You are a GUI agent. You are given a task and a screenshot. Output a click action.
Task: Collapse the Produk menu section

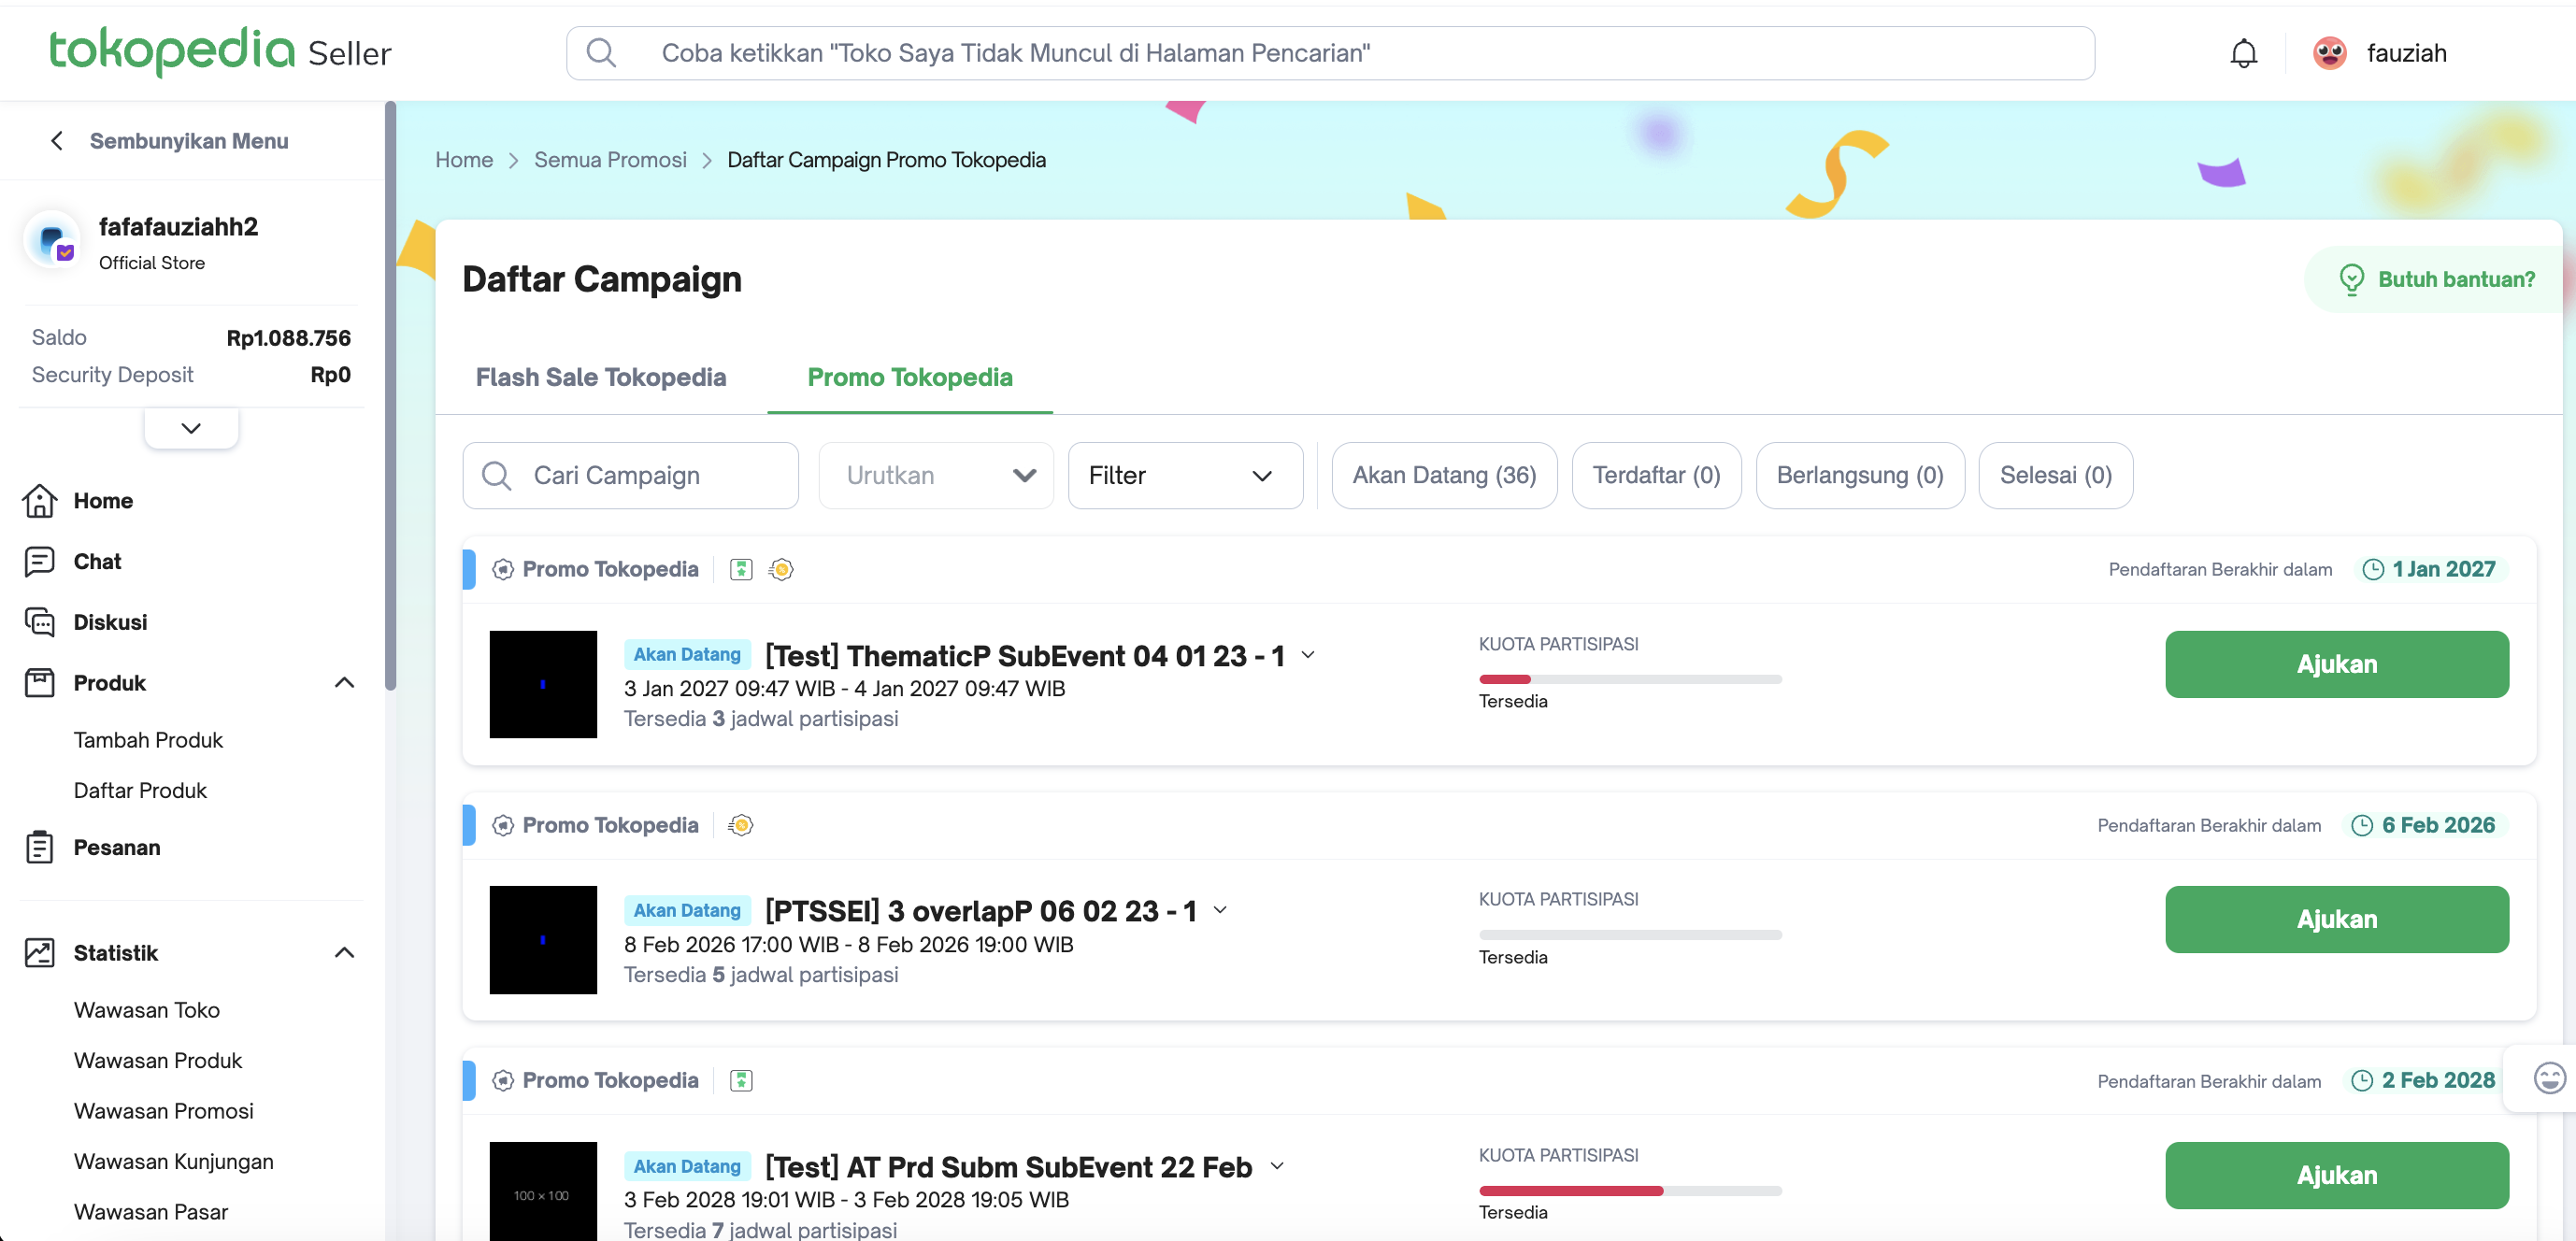pos(344,682)
